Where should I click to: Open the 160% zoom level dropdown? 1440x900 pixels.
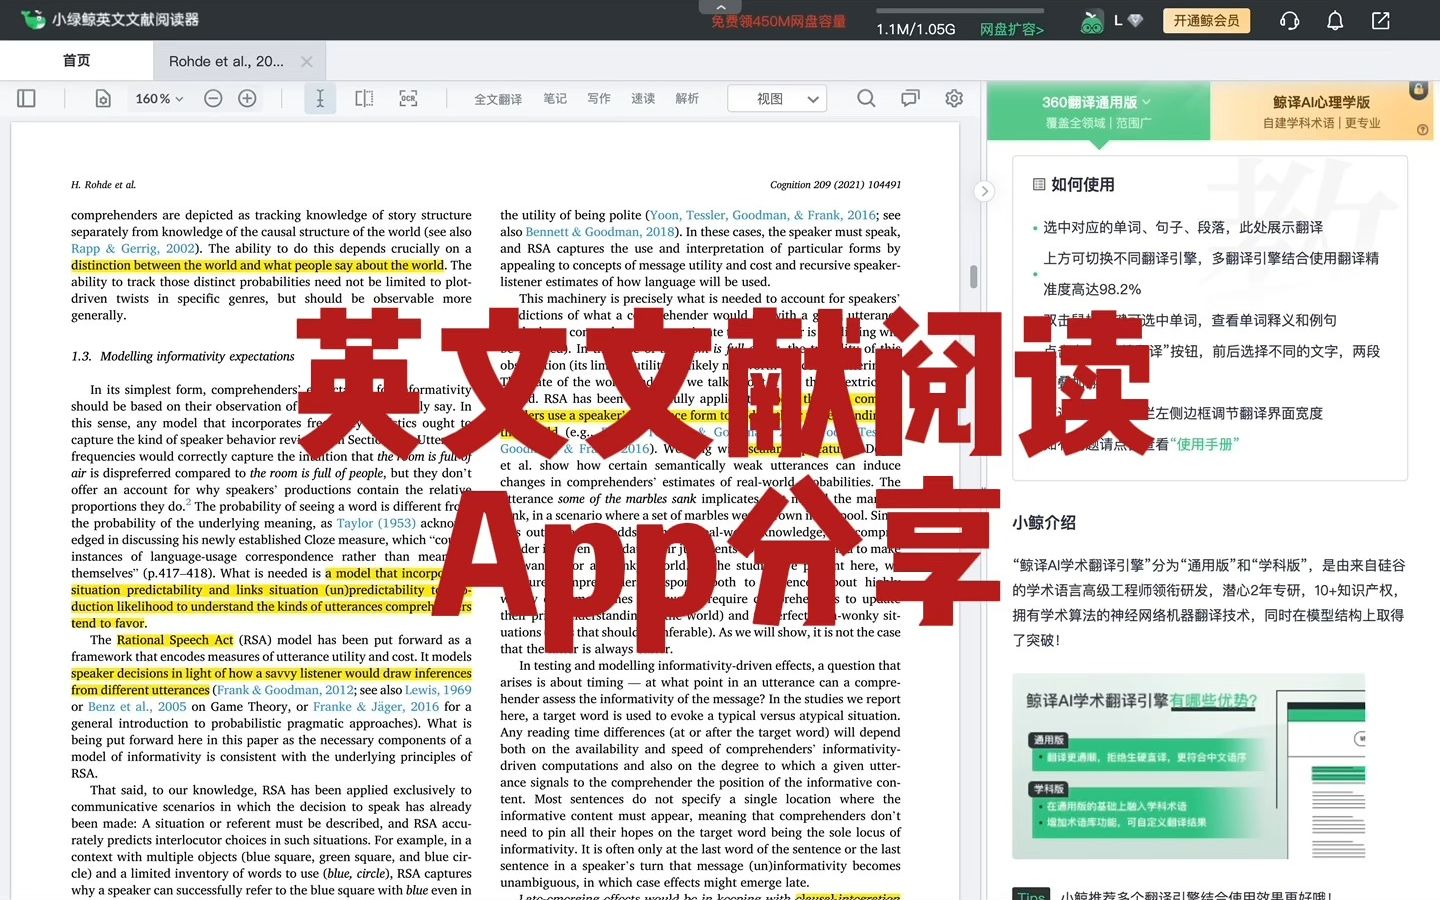(x=160, y=99)
